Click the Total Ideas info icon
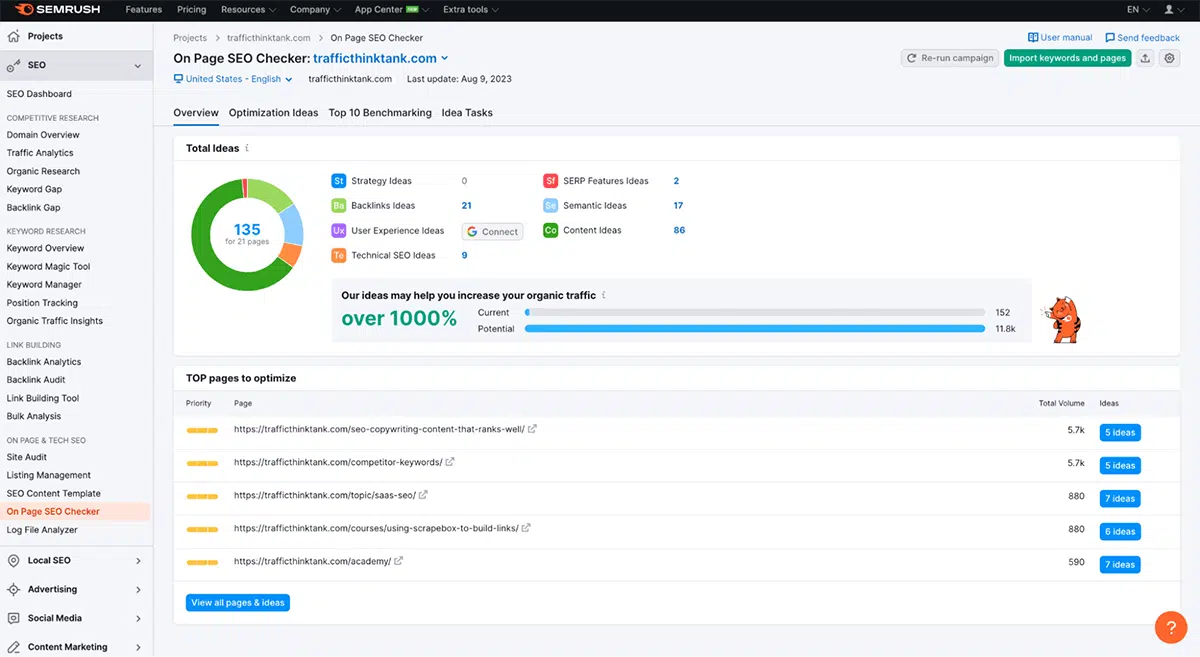This screenshot has height=657, width=1200. pos(247,148)
